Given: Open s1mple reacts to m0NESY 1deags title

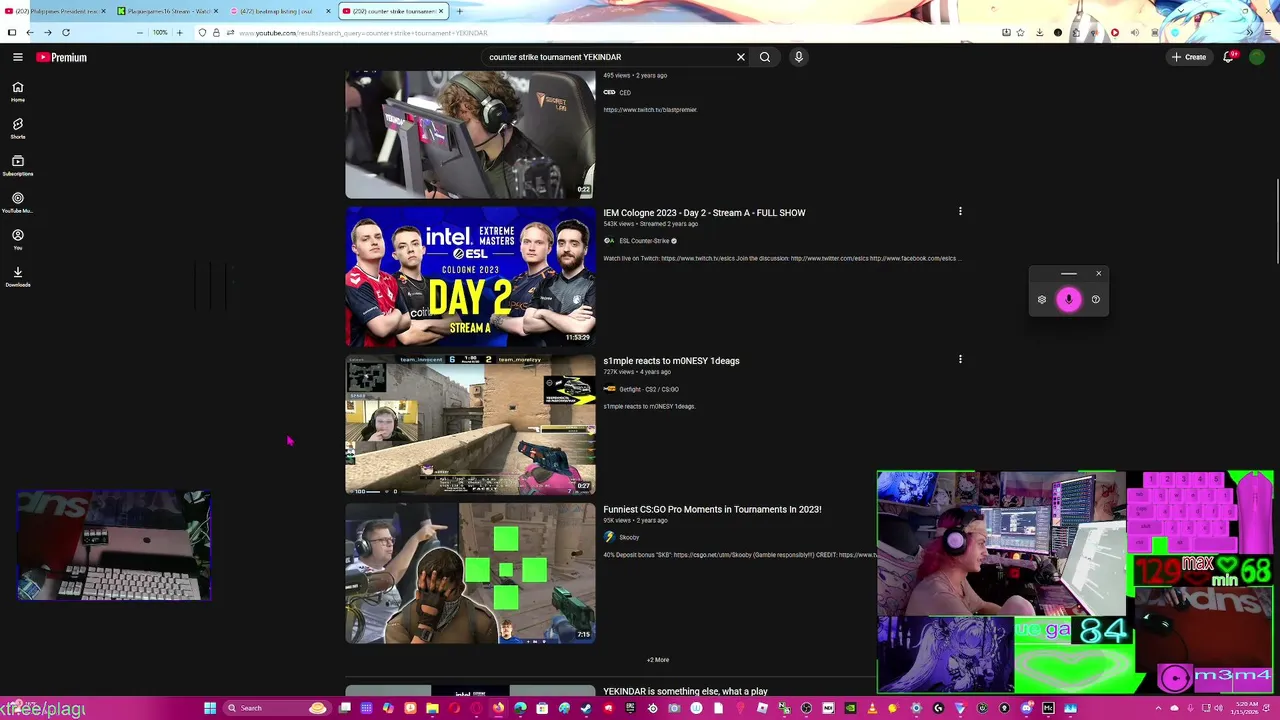Looking at the screenshot, I should click(671, 361).
